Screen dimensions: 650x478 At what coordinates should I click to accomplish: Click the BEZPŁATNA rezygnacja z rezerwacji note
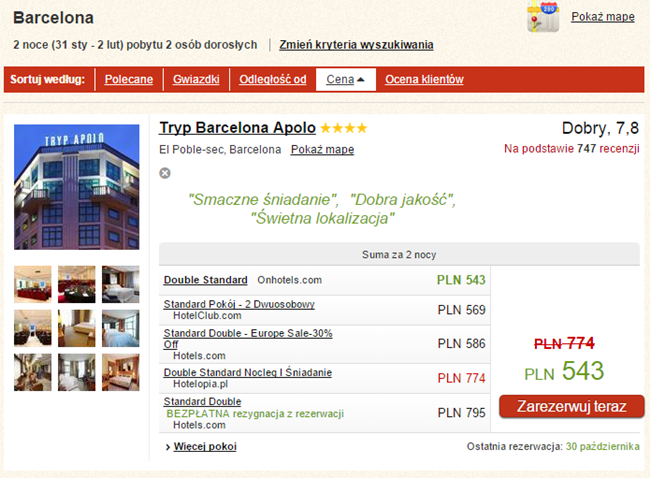pyautogui.click(x=255, y=413)
